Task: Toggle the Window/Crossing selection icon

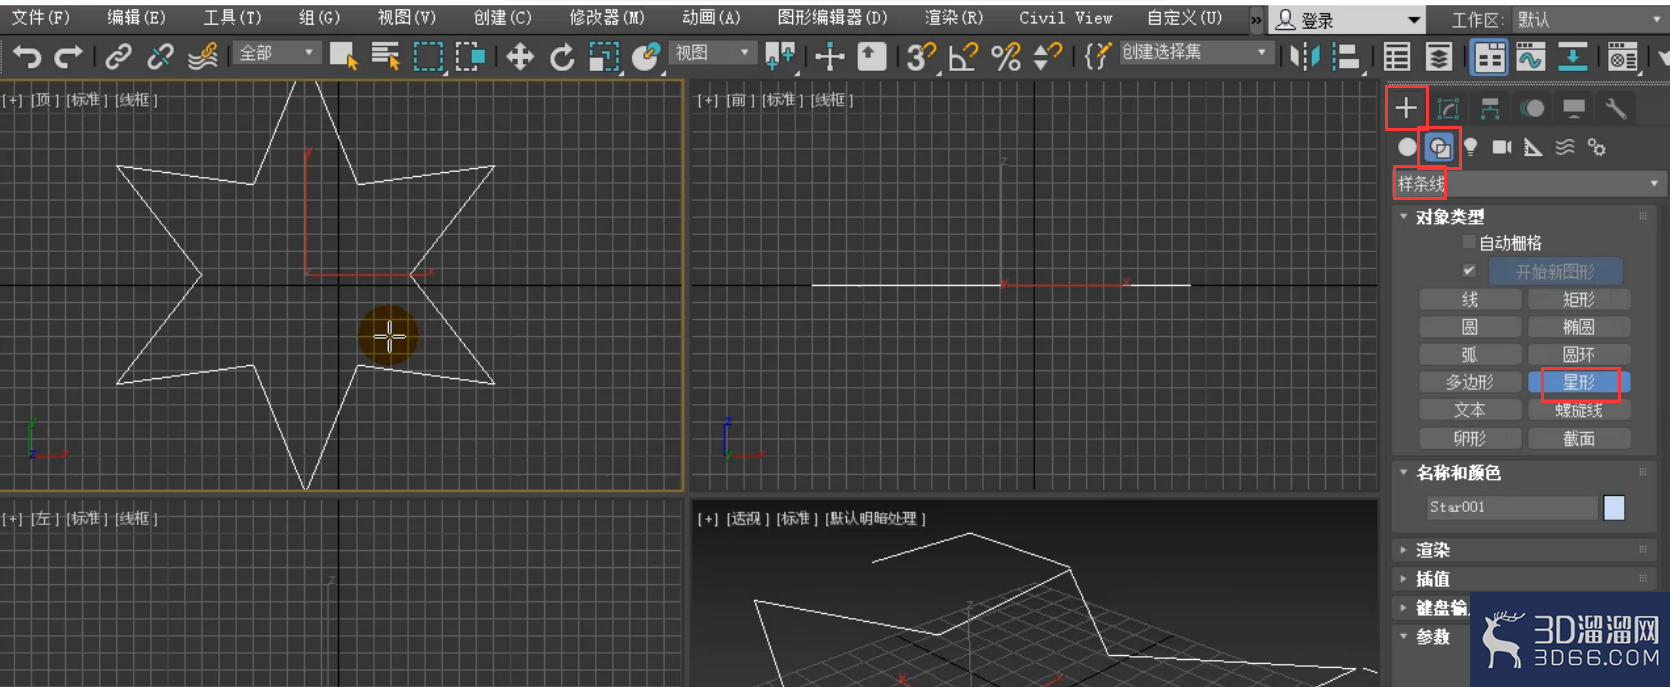Action: click(471, 57)
